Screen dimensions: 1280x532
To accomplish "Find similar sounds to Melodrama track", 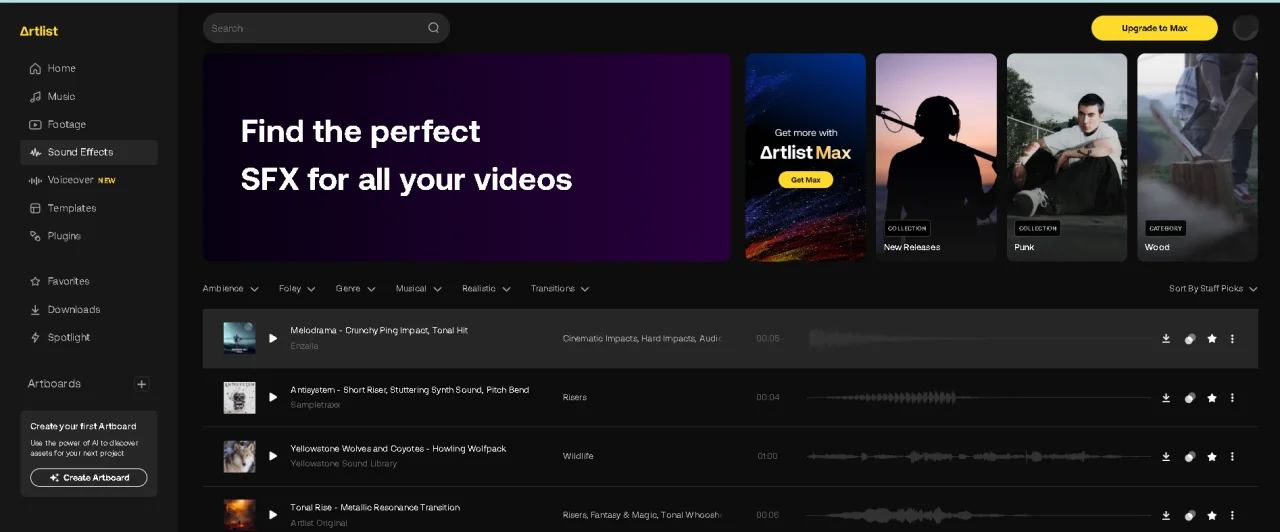I will [1189, 339].
